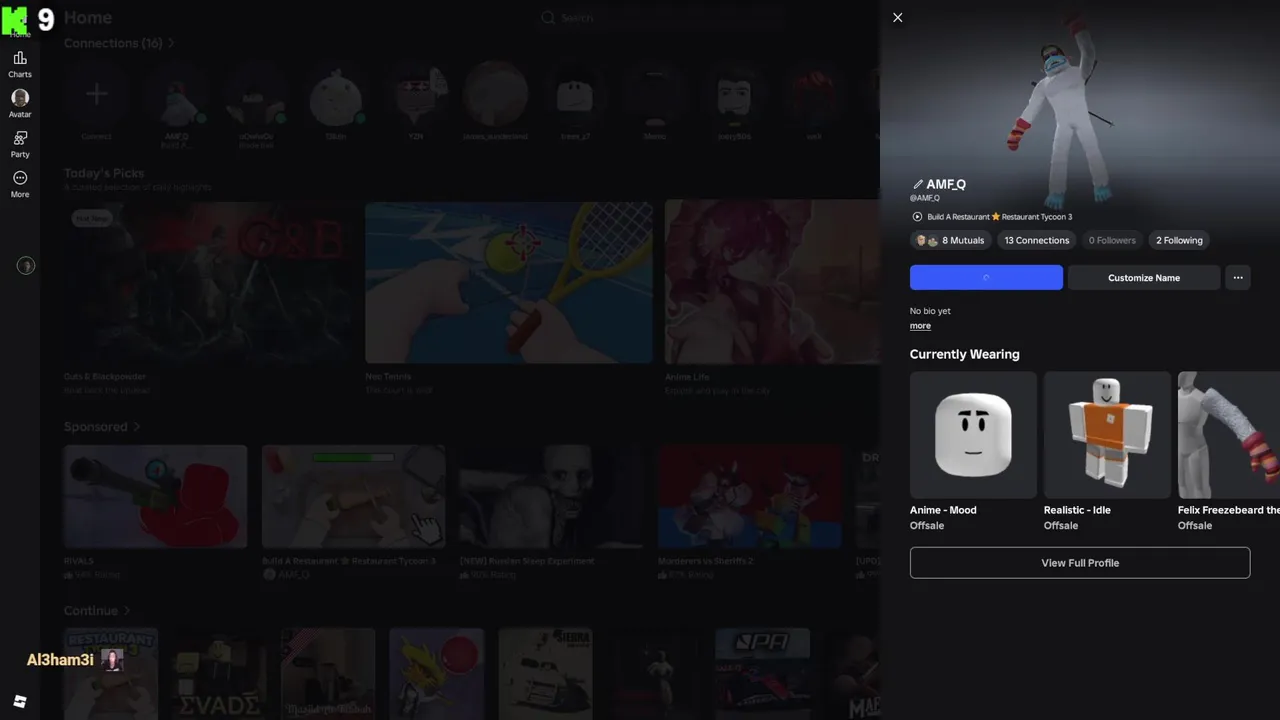Viewport: 1280px width, 720px height.
Task: Open the Murderers vs Sheriffs 2 tile
Action: [750, 497]
